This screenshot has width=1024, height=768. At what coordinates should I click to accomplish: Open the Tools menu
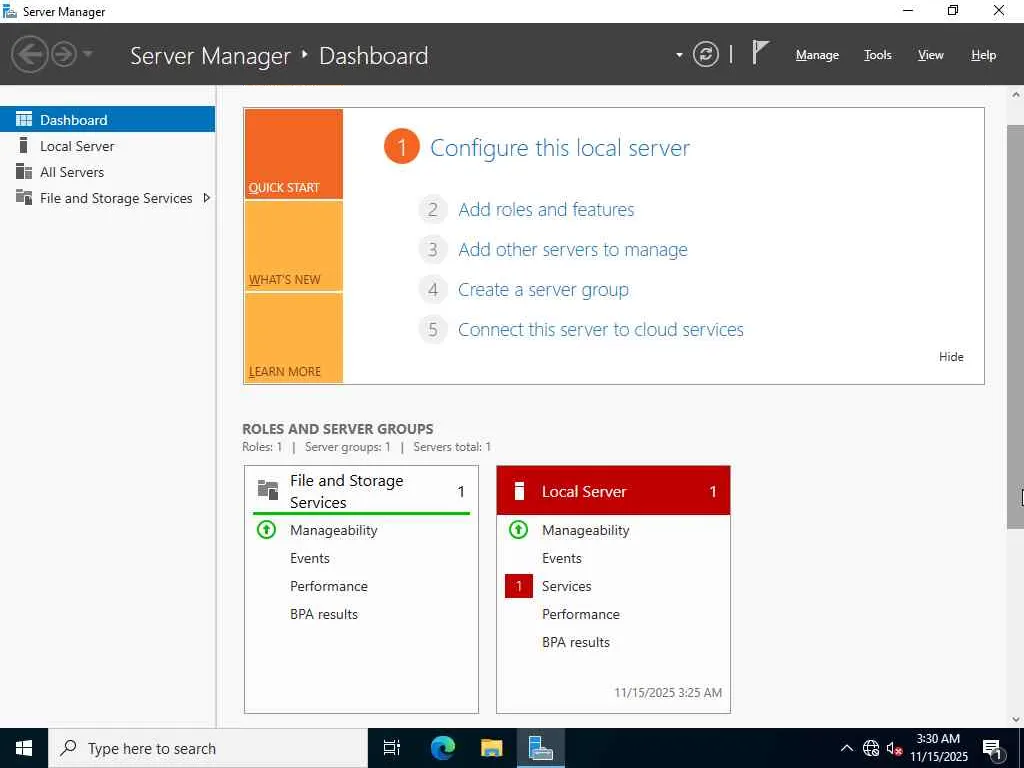click(x=877, y=55)
